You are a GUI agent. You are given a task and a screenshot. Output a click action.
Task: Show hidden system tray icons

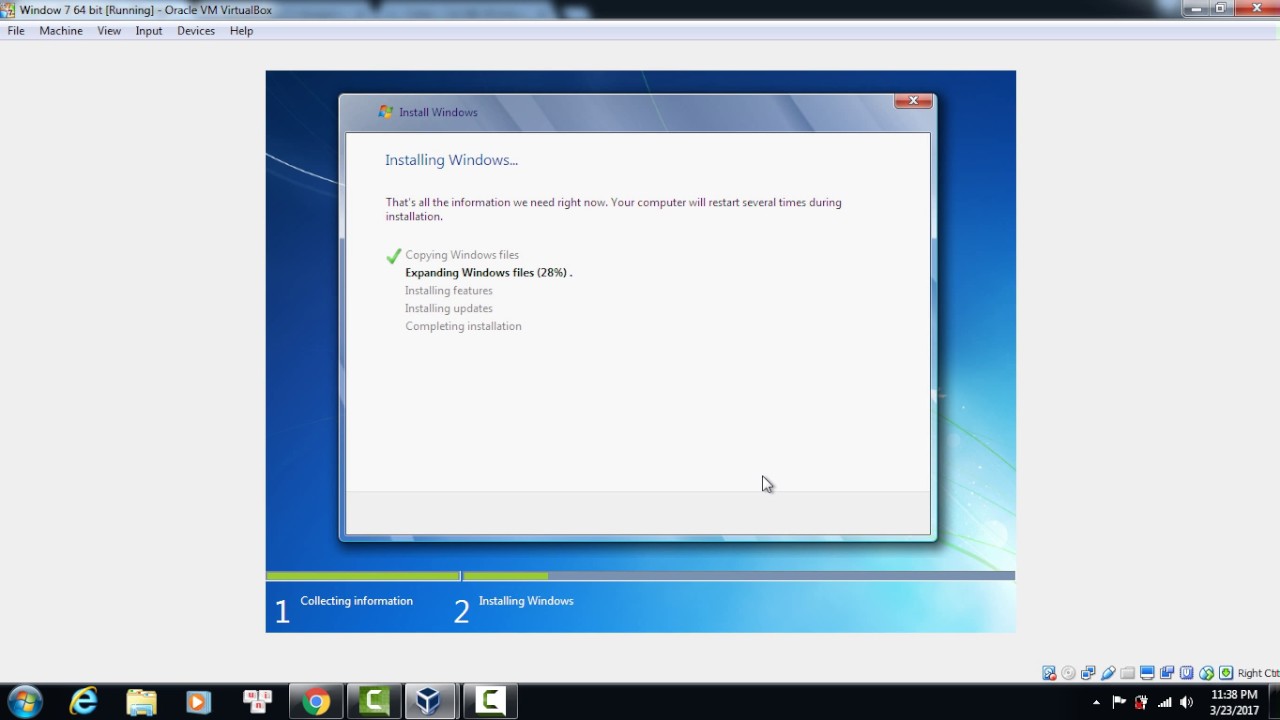[x=1096, y=702]
